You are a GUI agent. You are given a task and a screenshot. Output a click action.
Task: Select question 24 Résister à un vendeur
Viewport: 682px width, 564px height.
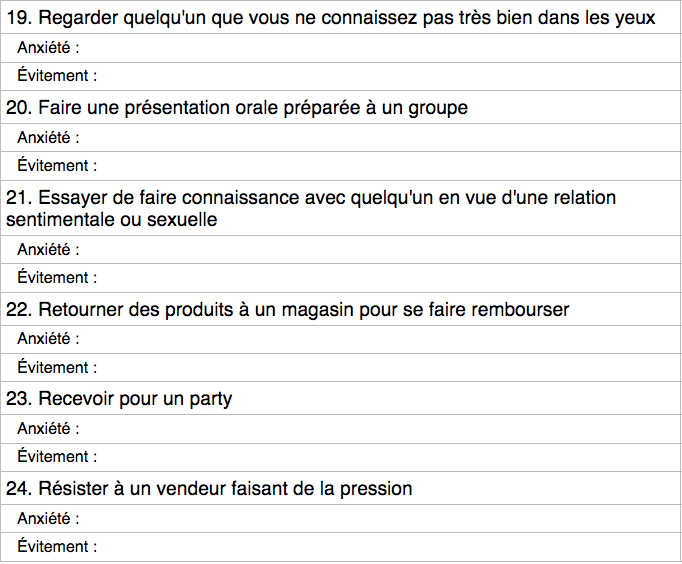coord(209,489)
